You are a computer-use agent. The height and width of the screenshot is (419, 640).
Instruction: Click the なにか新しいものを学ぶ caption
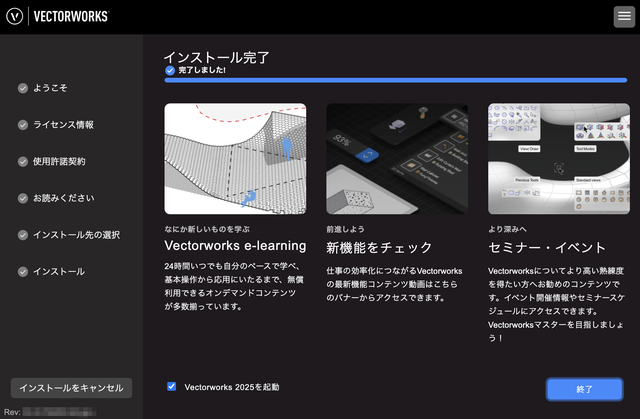coord(207,229)
